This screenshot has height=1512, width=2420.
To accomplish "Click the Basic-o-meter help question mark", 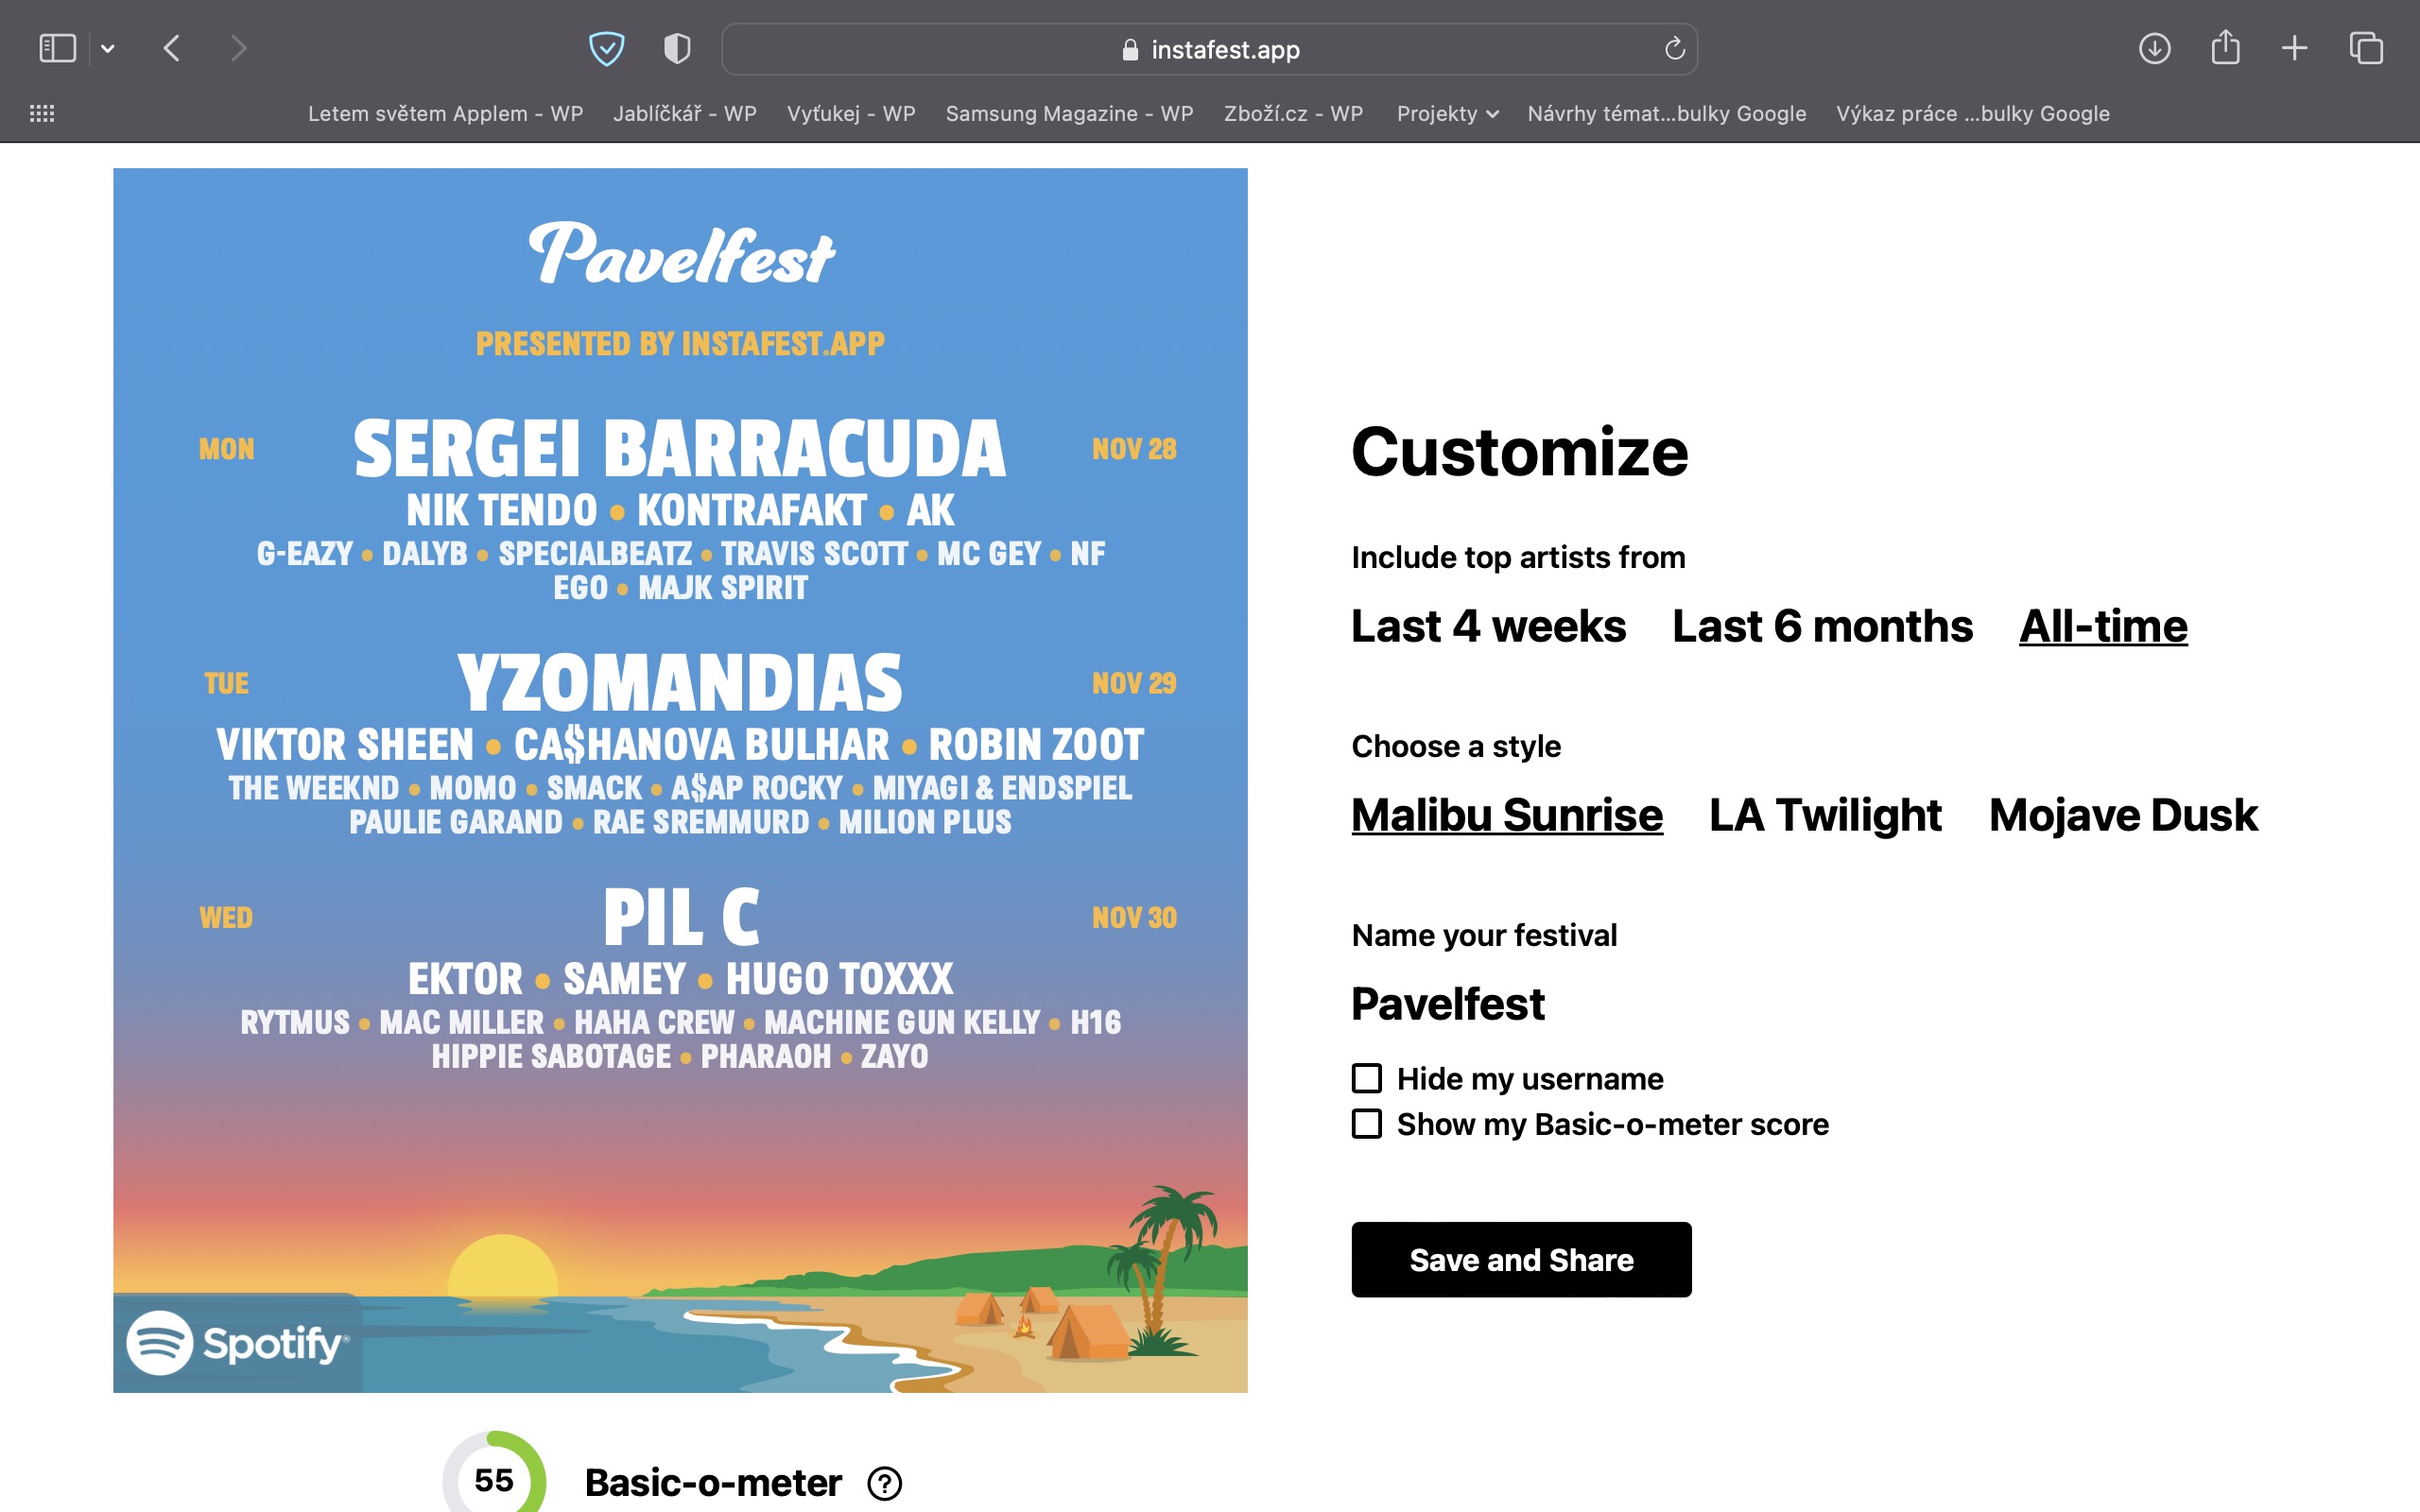I will [x=885, y=1483].
